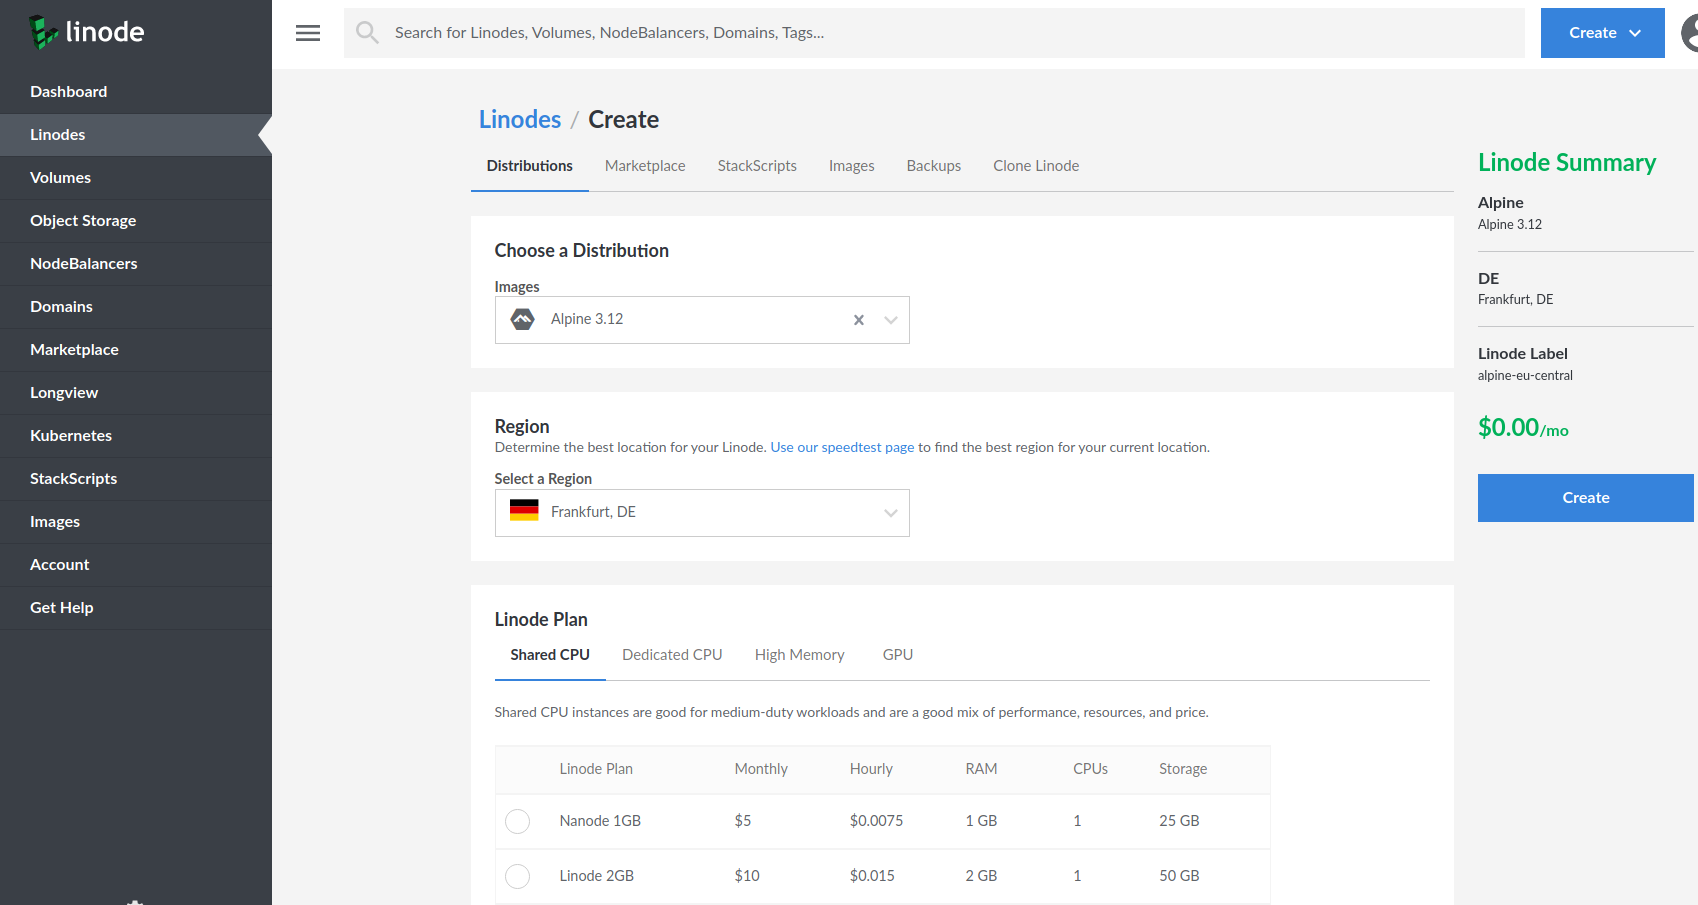
Task: Expand the Images dropdown arrow
Action: 890,320
